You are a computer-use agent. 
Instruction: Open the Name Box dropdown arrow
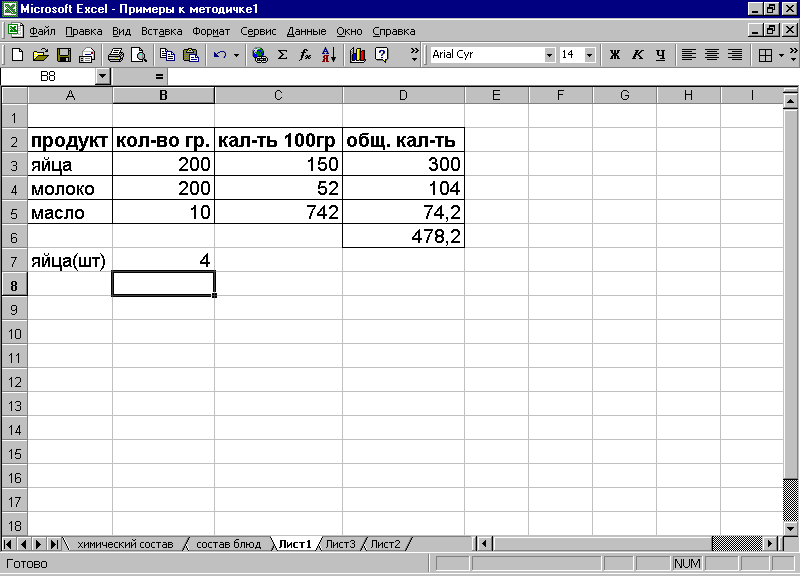click(103, 77)
